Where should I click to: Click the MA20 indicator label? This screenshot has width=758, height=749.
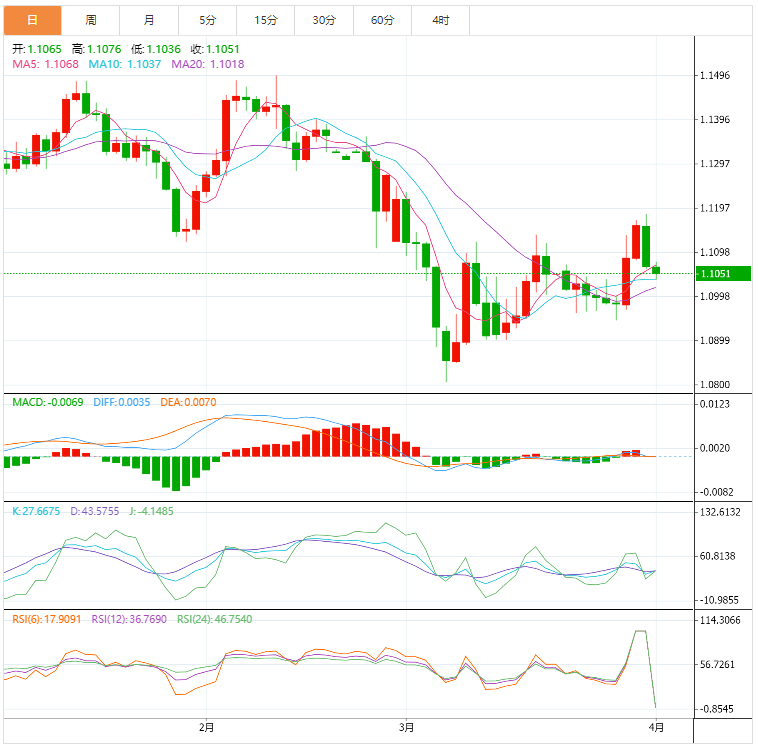[208, 64]
